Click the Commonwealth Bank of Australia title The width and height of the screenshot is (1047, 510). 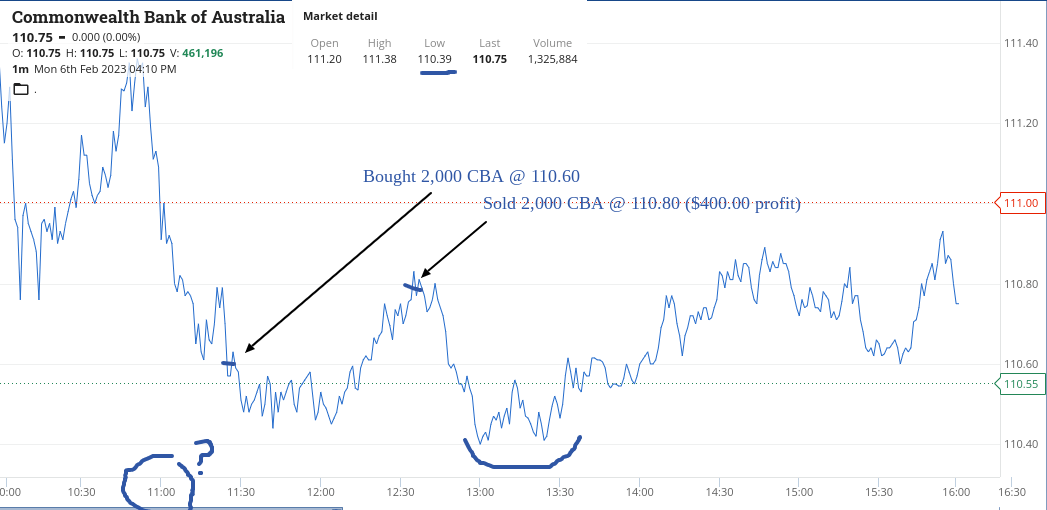tap(148, 17)
